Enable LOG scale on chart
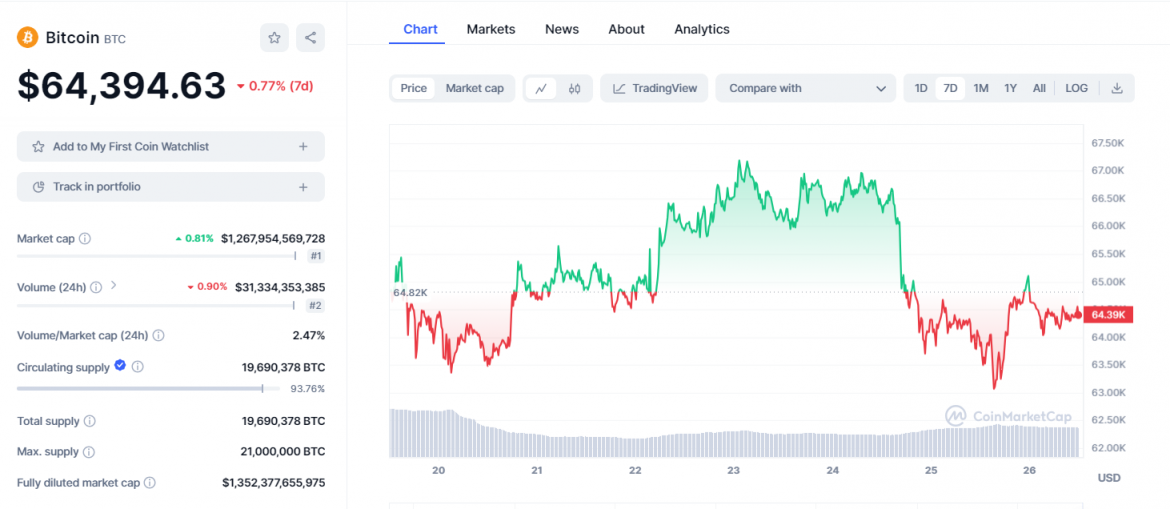The width and height of the screenshot is (1170, 509). 1076,88
